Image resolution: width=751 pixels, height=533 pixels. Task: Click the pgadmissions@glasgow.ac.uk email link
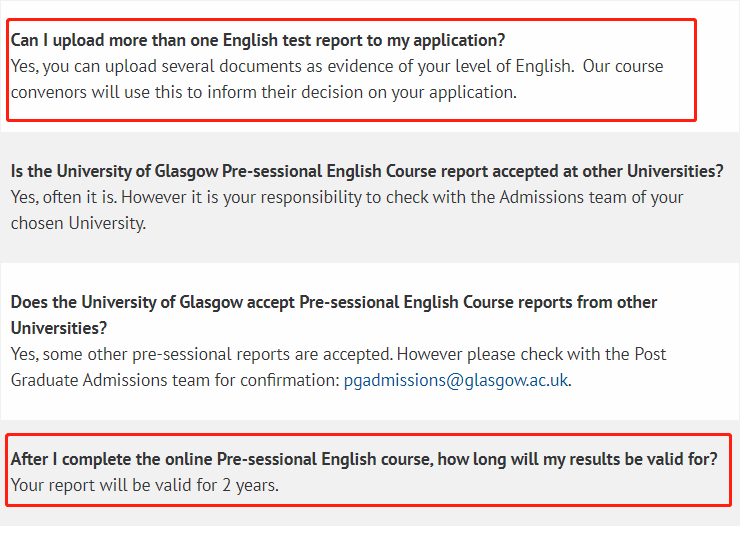click(456, 380)
